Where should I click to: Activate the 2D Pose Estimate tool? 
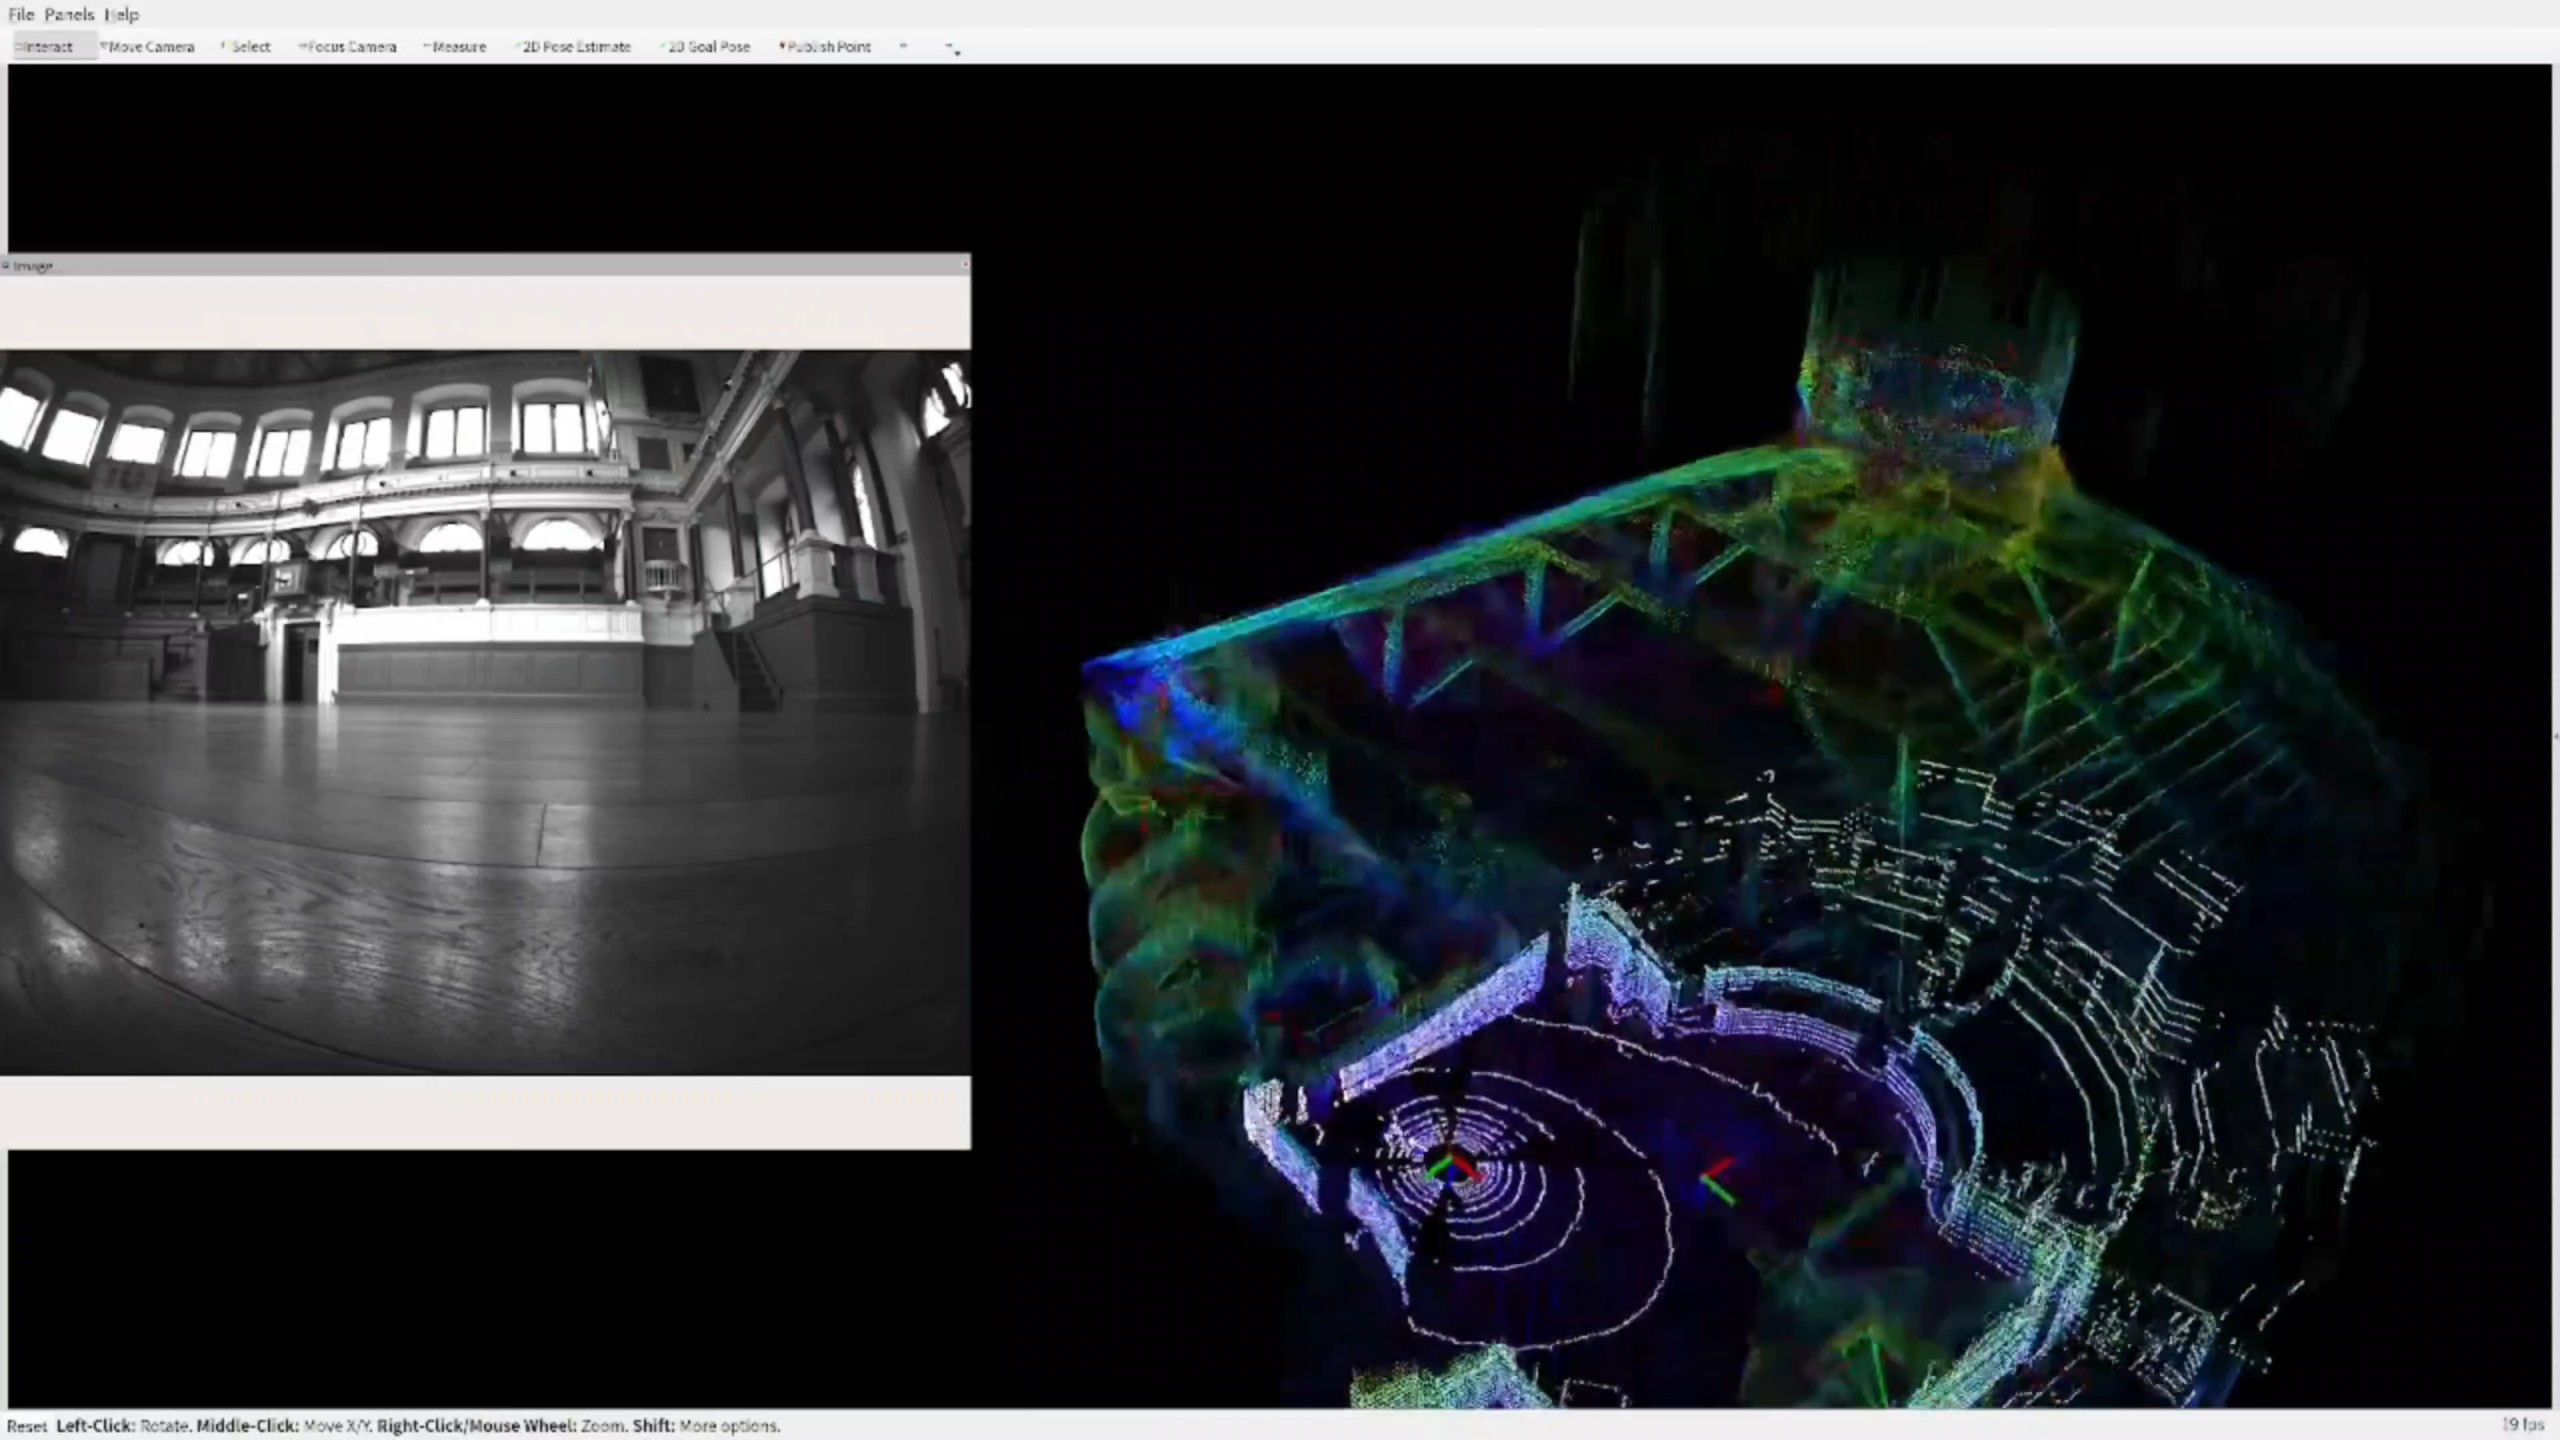[574, 47]
